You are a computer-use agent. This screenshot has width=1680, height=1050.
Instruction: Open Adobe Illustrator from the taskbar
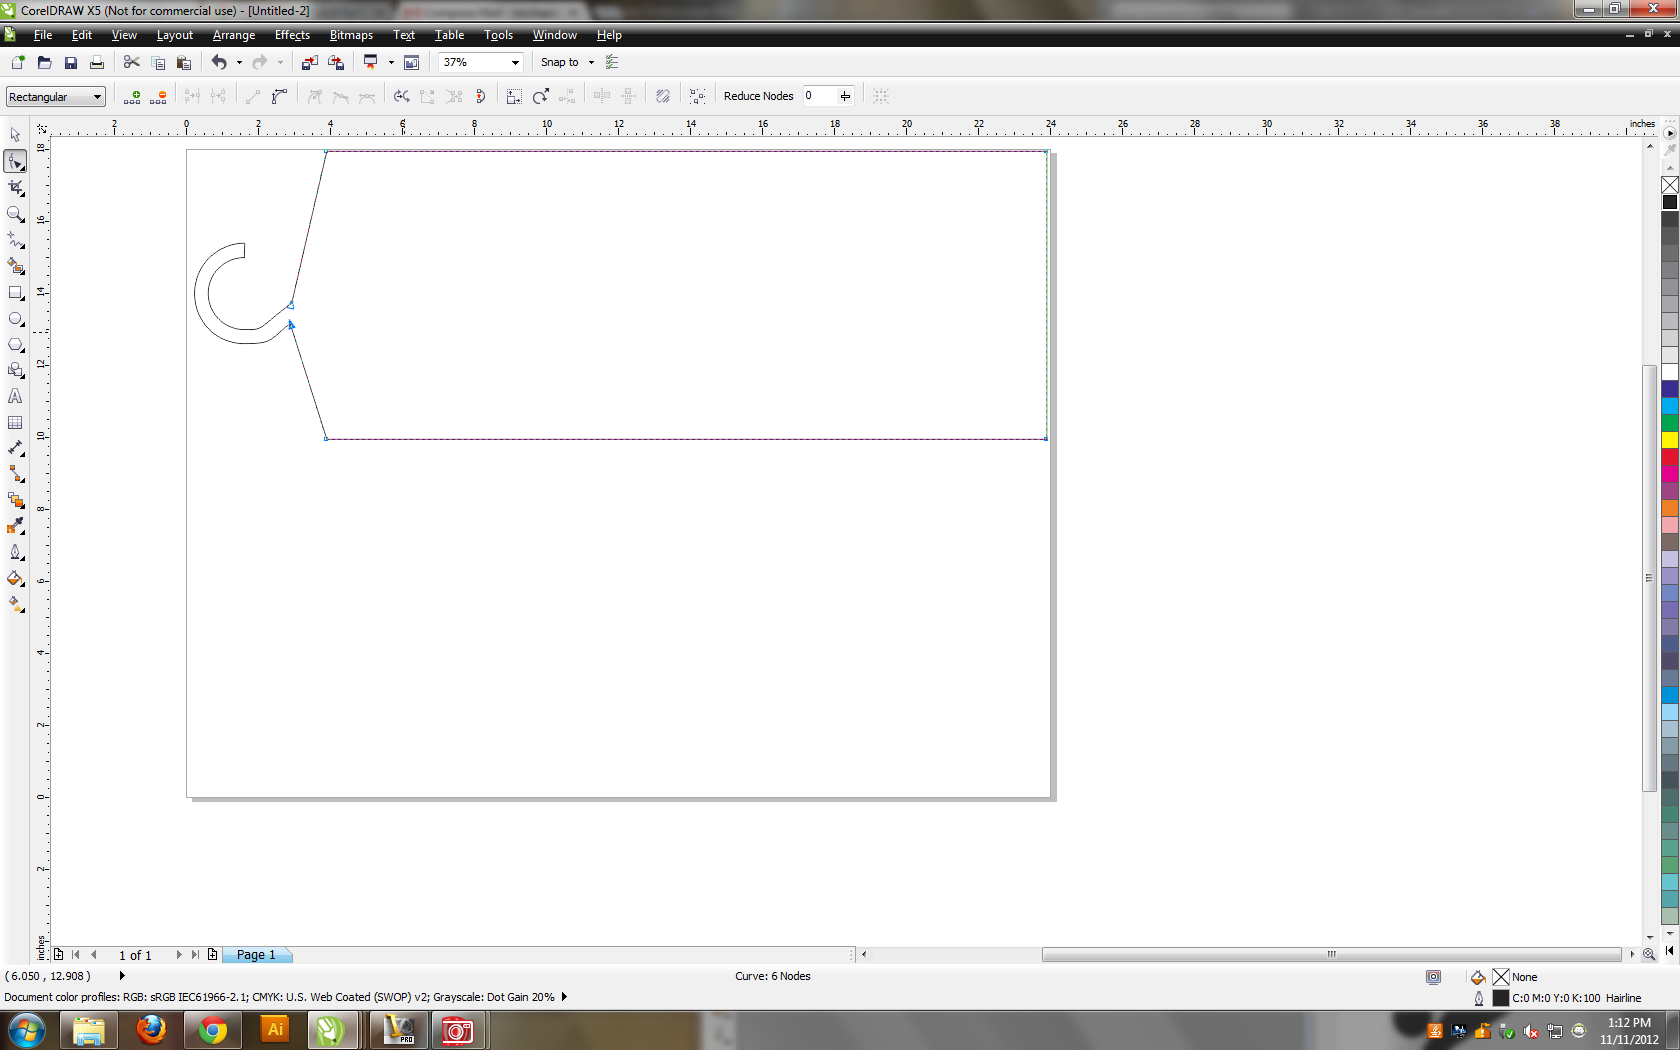274,1030
